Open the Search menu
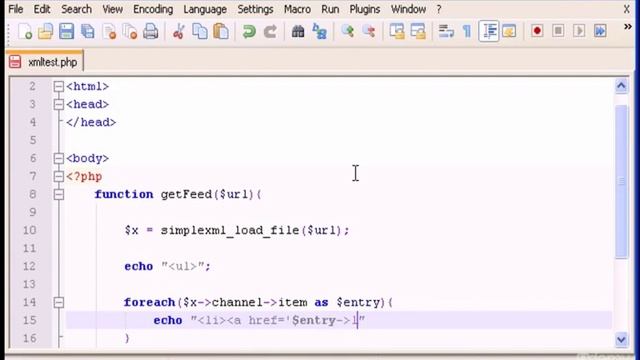Viewport: 640px width, 360px height. tap(76, 9)
